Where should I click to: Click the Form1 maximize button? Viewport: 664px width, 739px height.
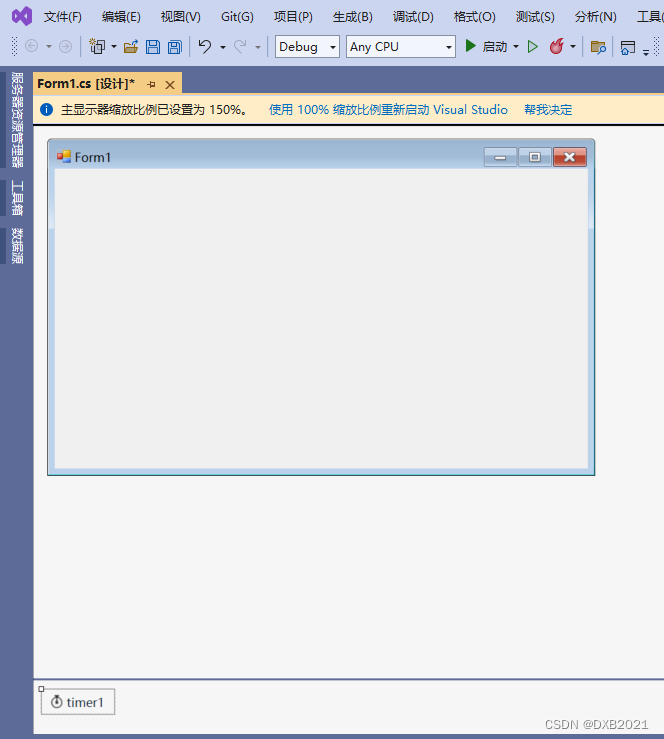tap(534, 157)
